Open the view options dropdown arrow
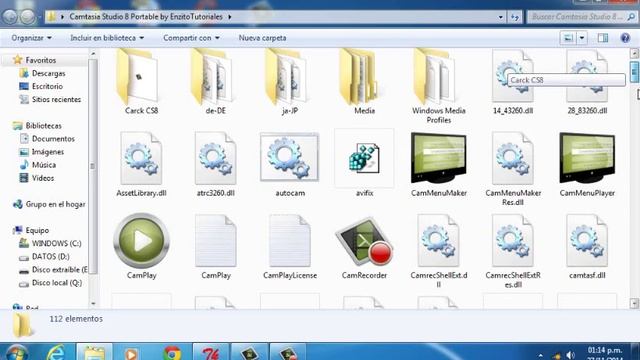 click(582, 38)
